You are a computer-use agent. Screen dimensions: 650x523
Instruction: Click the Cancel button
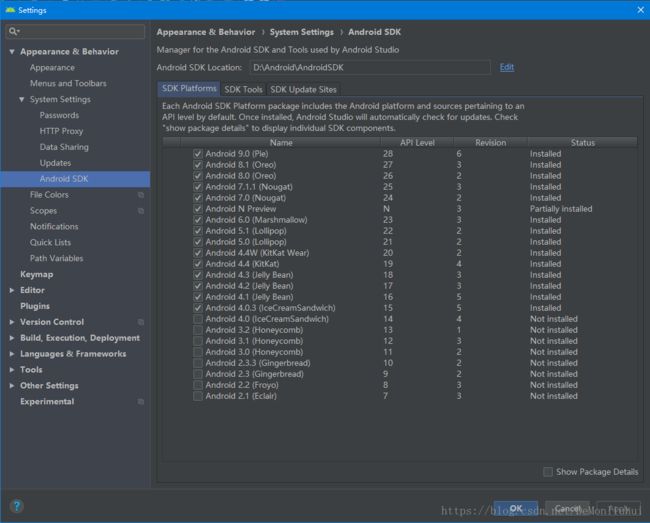click(568, 508)
